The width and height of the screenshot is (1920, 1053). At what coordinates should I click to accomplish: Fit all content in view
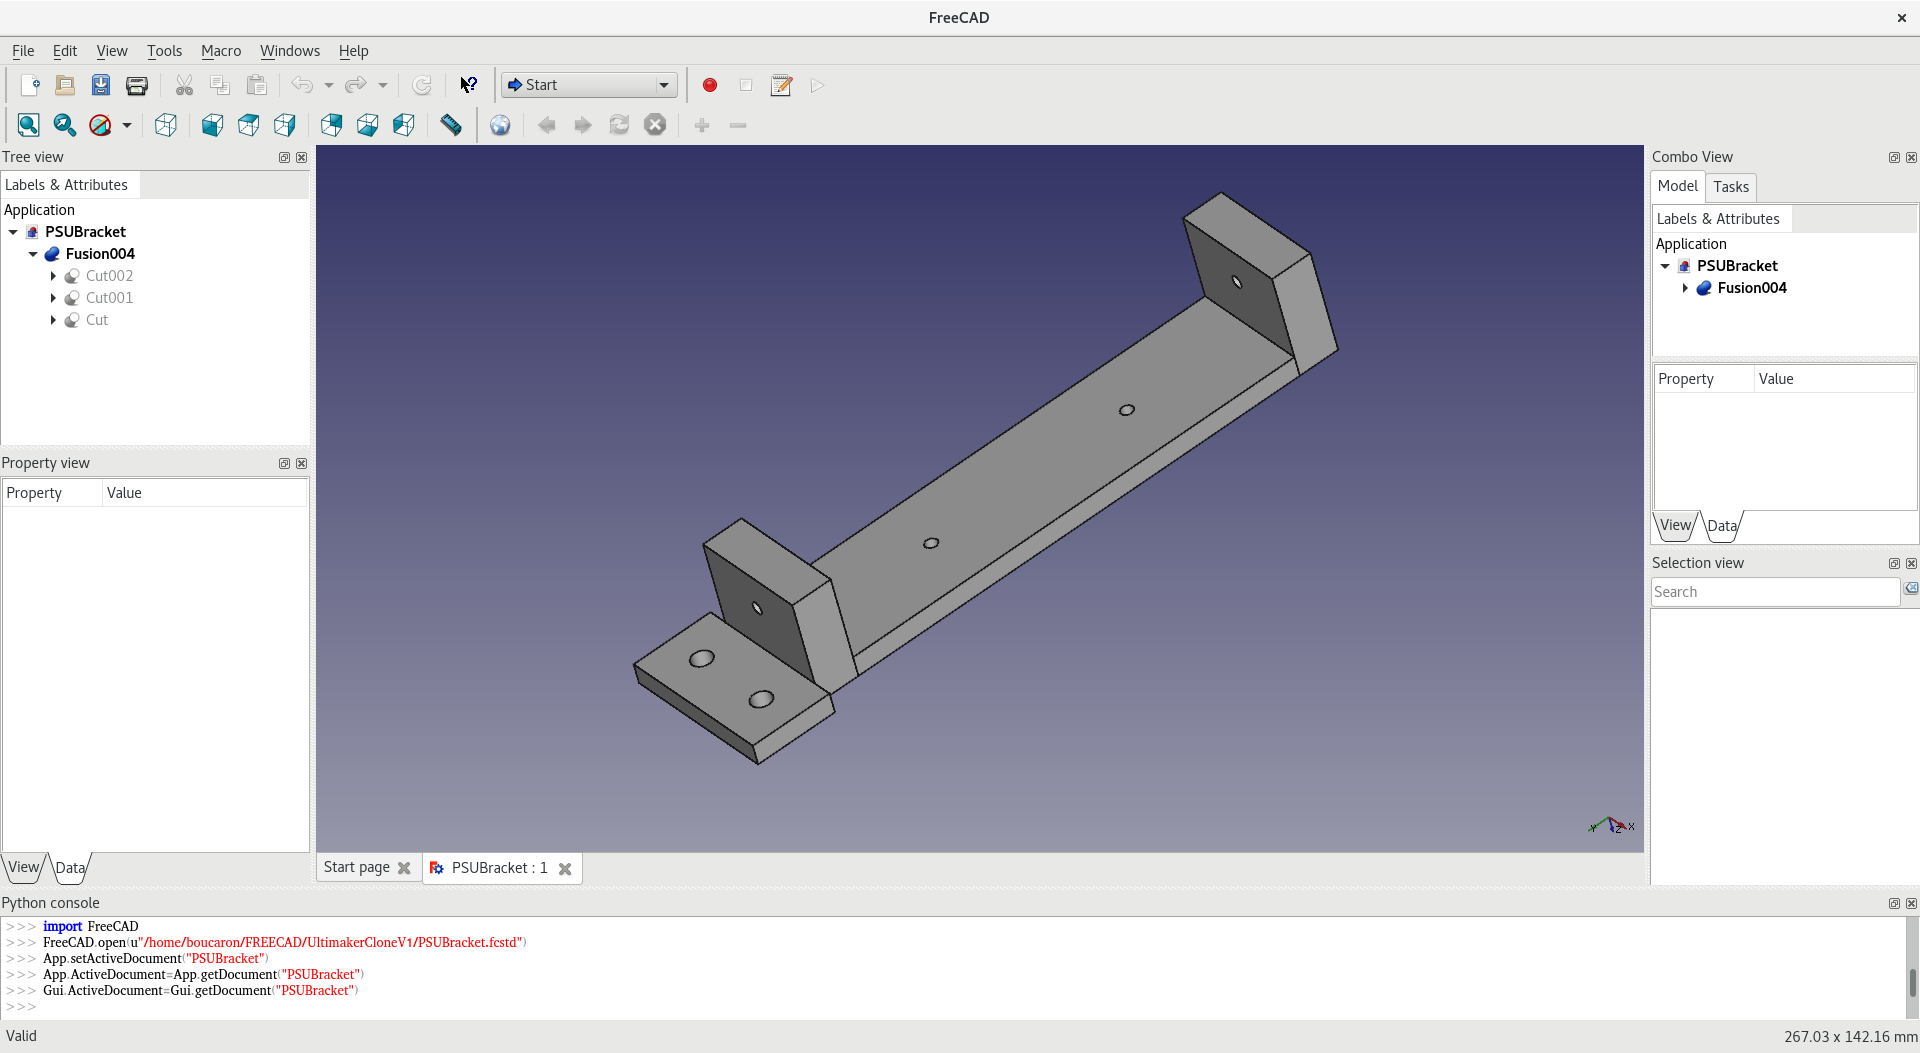tap(28, 125)
